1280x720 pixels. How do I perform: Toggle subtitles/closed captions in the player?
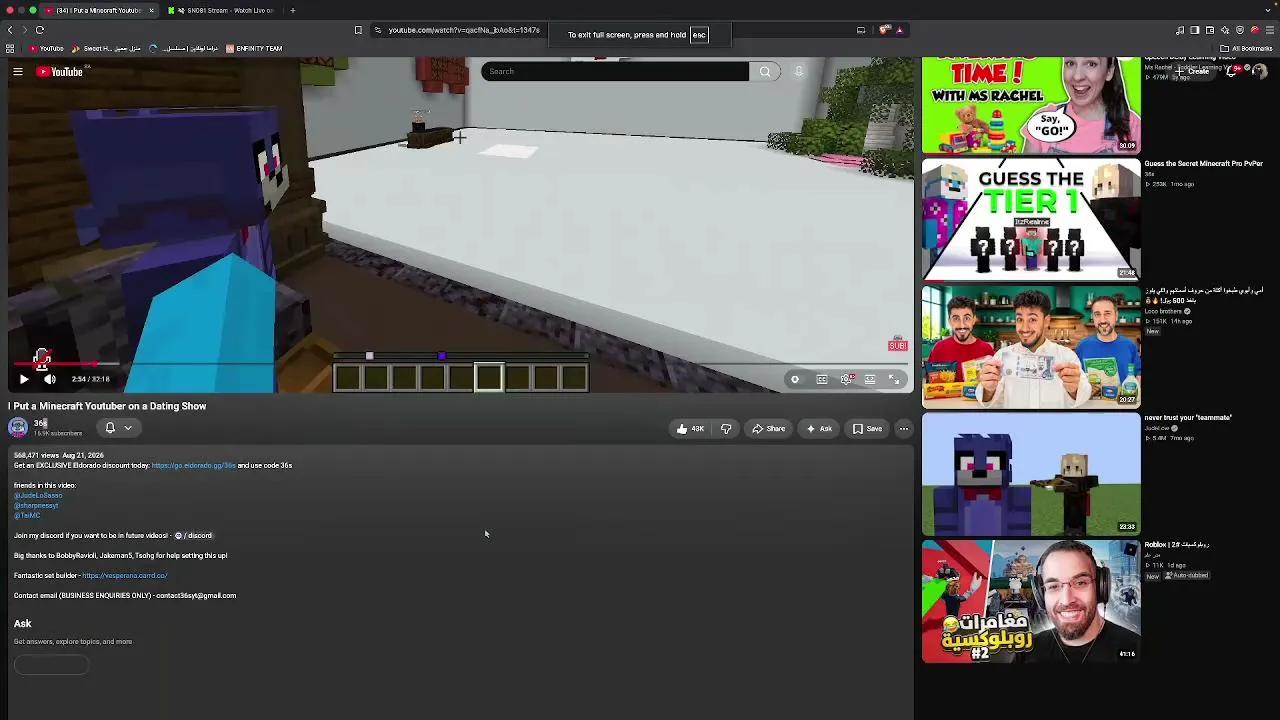coord(822,379)
